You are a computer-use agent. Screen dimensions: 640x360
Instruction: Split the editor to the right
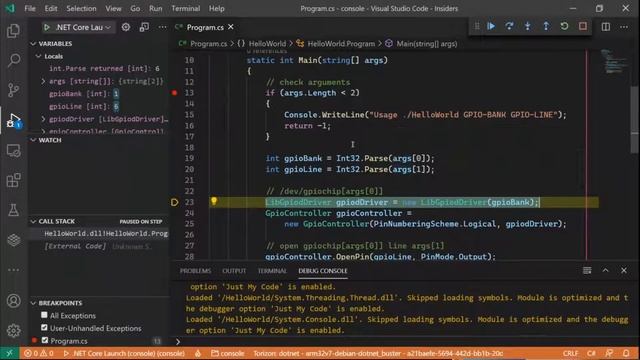(x=606, y=27)
